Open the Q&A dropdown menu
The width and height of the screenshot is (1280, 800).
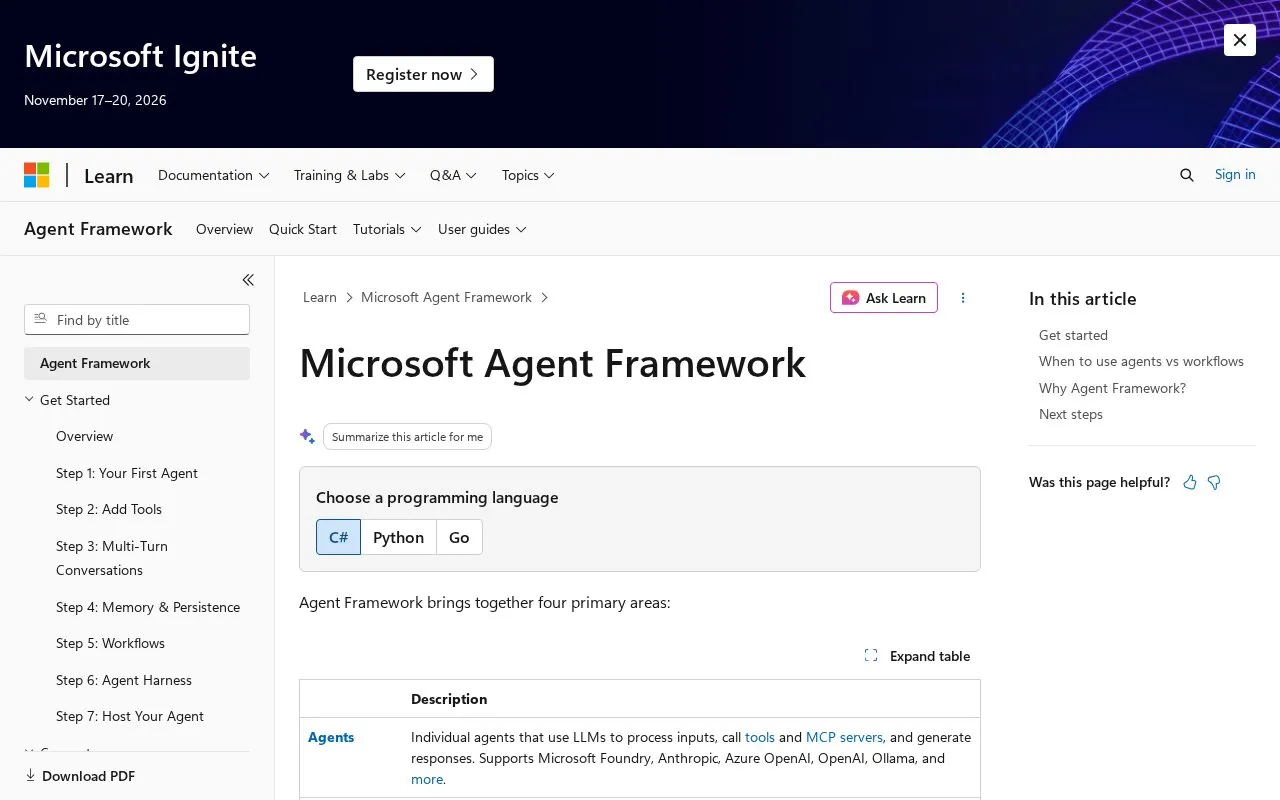pyautogui.click(x=453, y=175)
